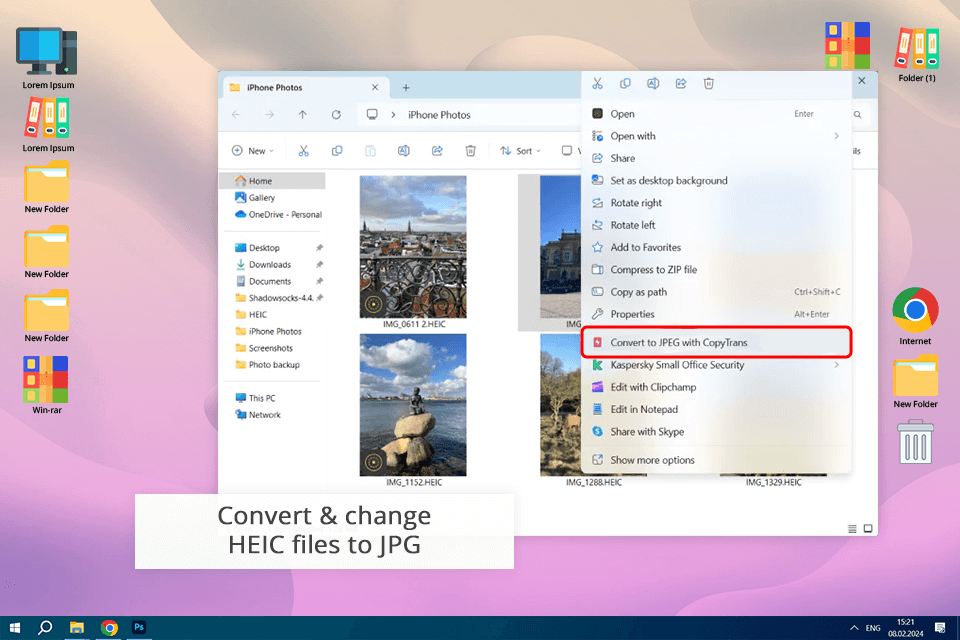Image resolution: width=960 pixels, height=640 pixels.
Task: Switch to large thumbnails view icon
Action: [868, 529]
